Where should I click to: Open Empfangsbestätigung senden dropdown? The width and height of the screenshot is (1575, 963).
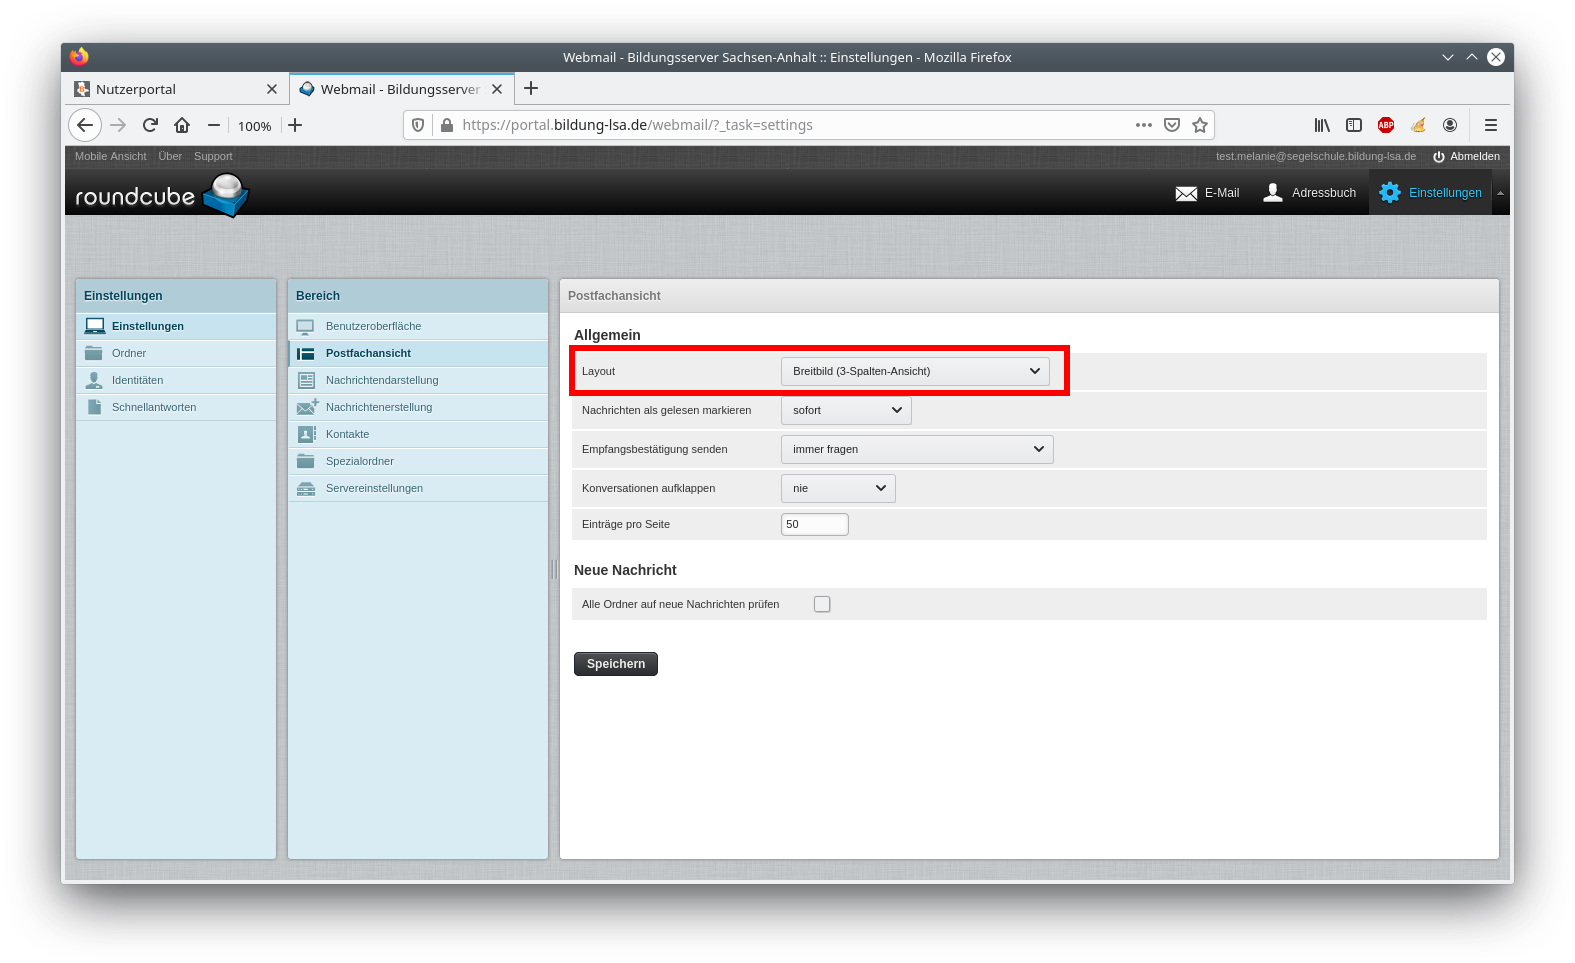click(x=917, y=449)
